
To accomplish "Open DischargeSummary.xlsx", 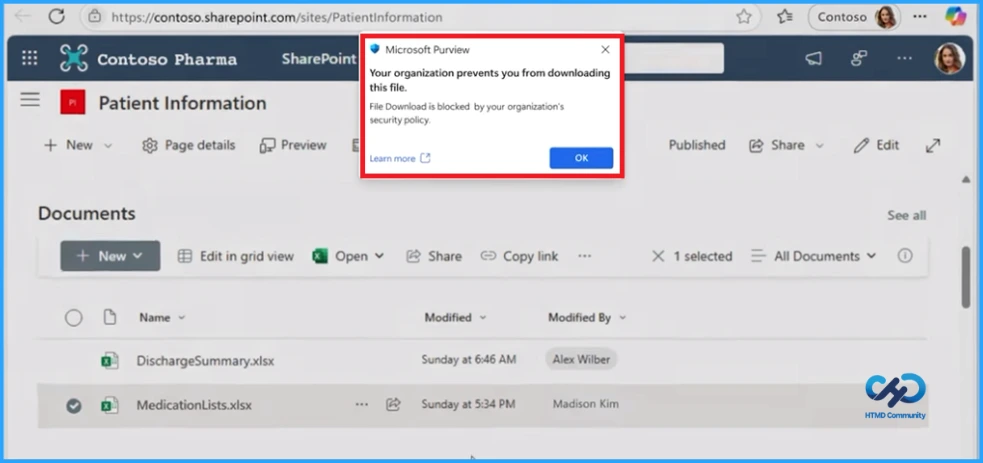I will 205,362.
